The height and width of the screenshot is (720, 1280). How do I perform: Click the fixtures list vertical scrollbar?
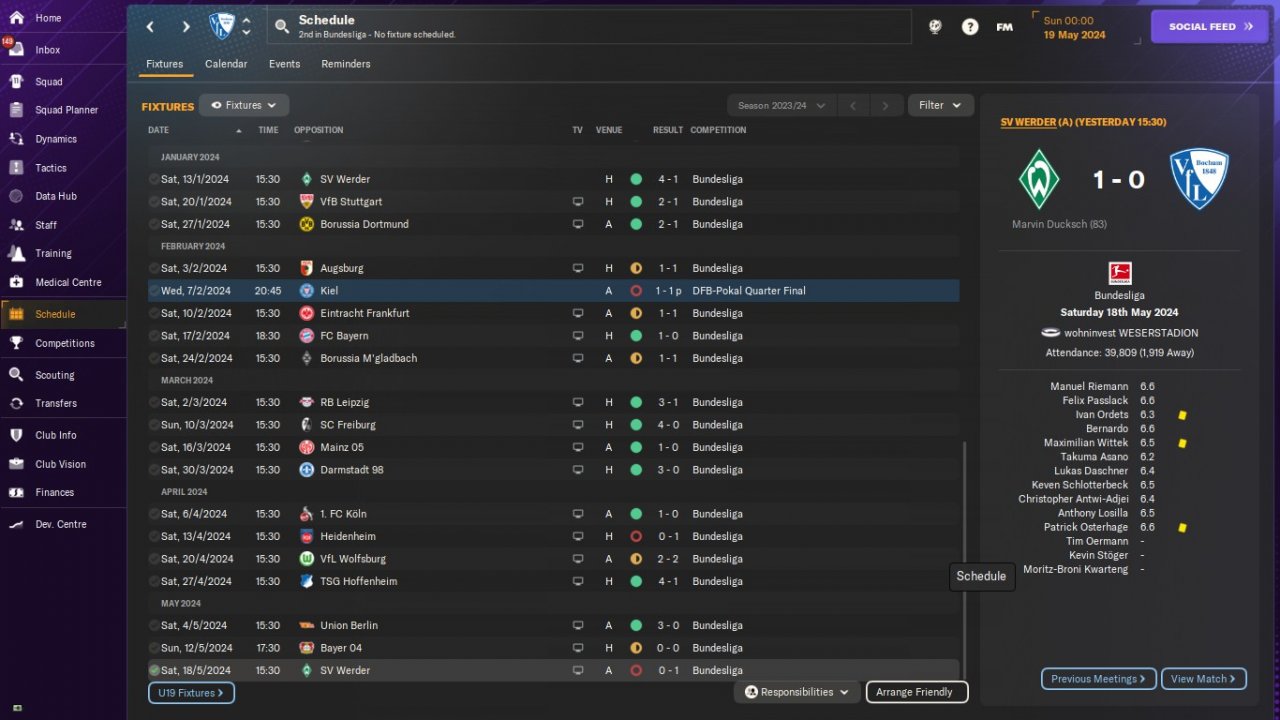(965, 560)
